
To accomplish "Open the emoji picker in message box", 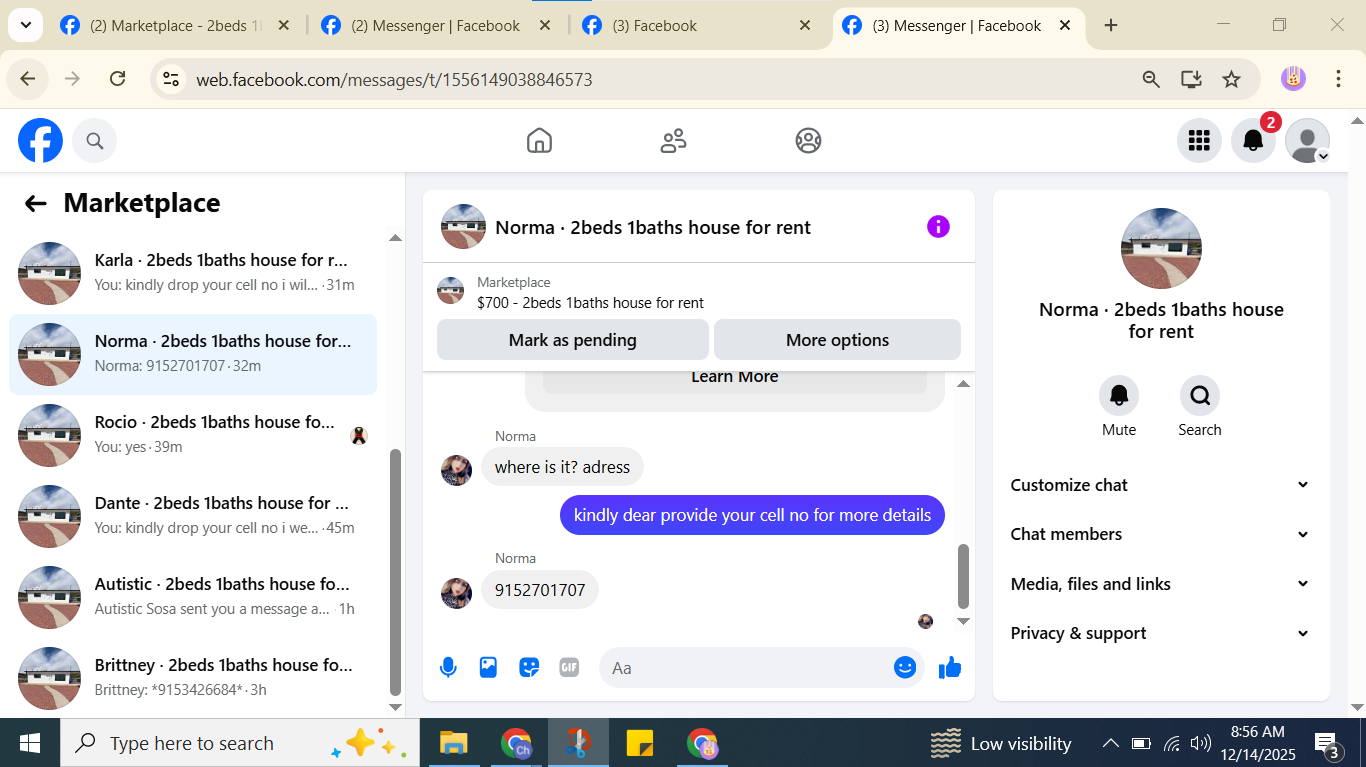I will click(x=905, y=668).
